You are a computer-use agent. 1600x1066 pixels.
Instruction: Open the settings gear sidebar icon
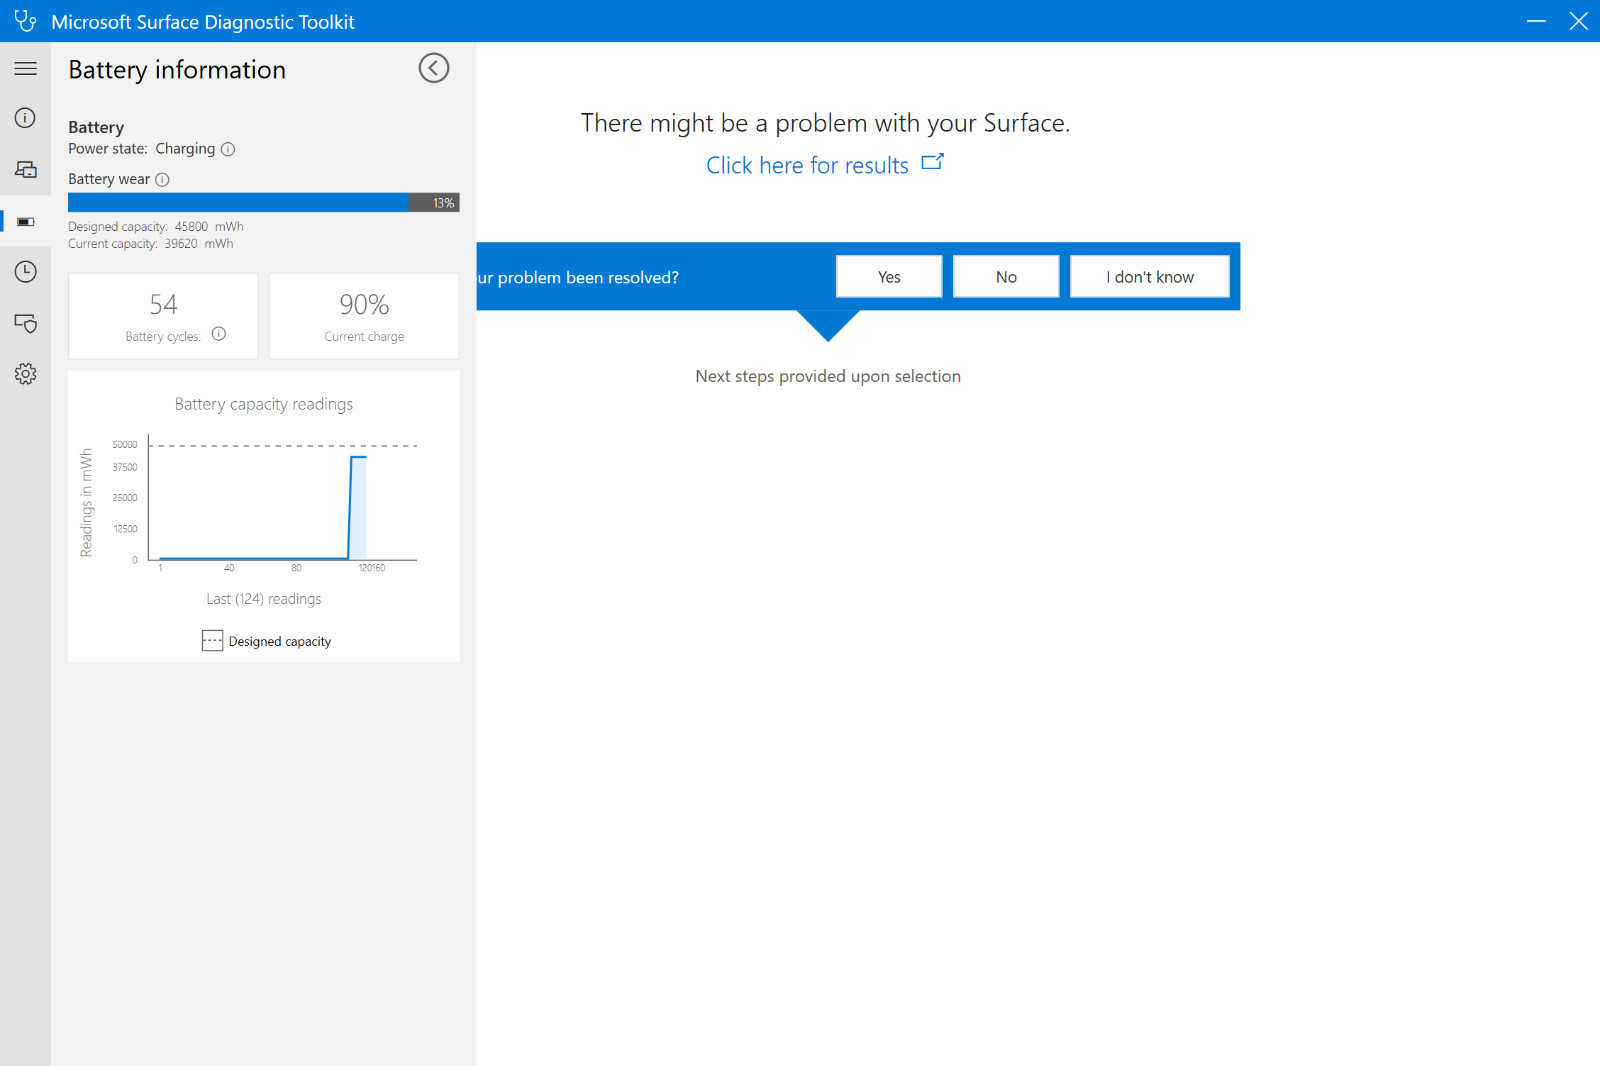26,374
